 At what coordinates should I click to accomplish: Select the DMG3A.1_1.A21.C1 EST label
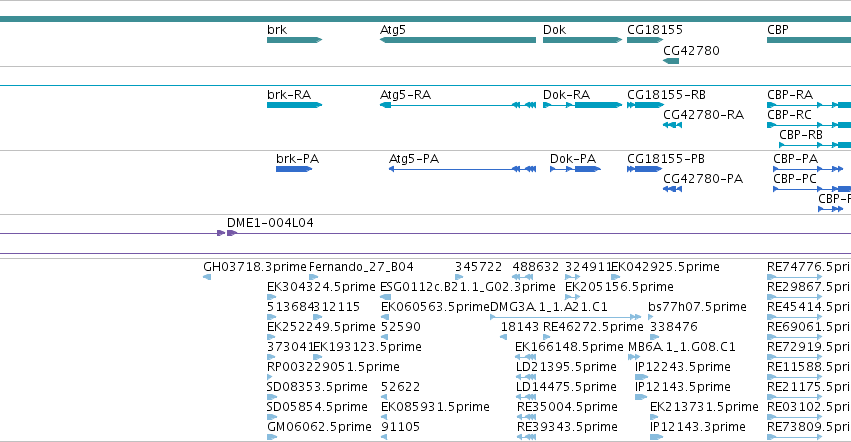pyautogui.click(x=549, y=307)
